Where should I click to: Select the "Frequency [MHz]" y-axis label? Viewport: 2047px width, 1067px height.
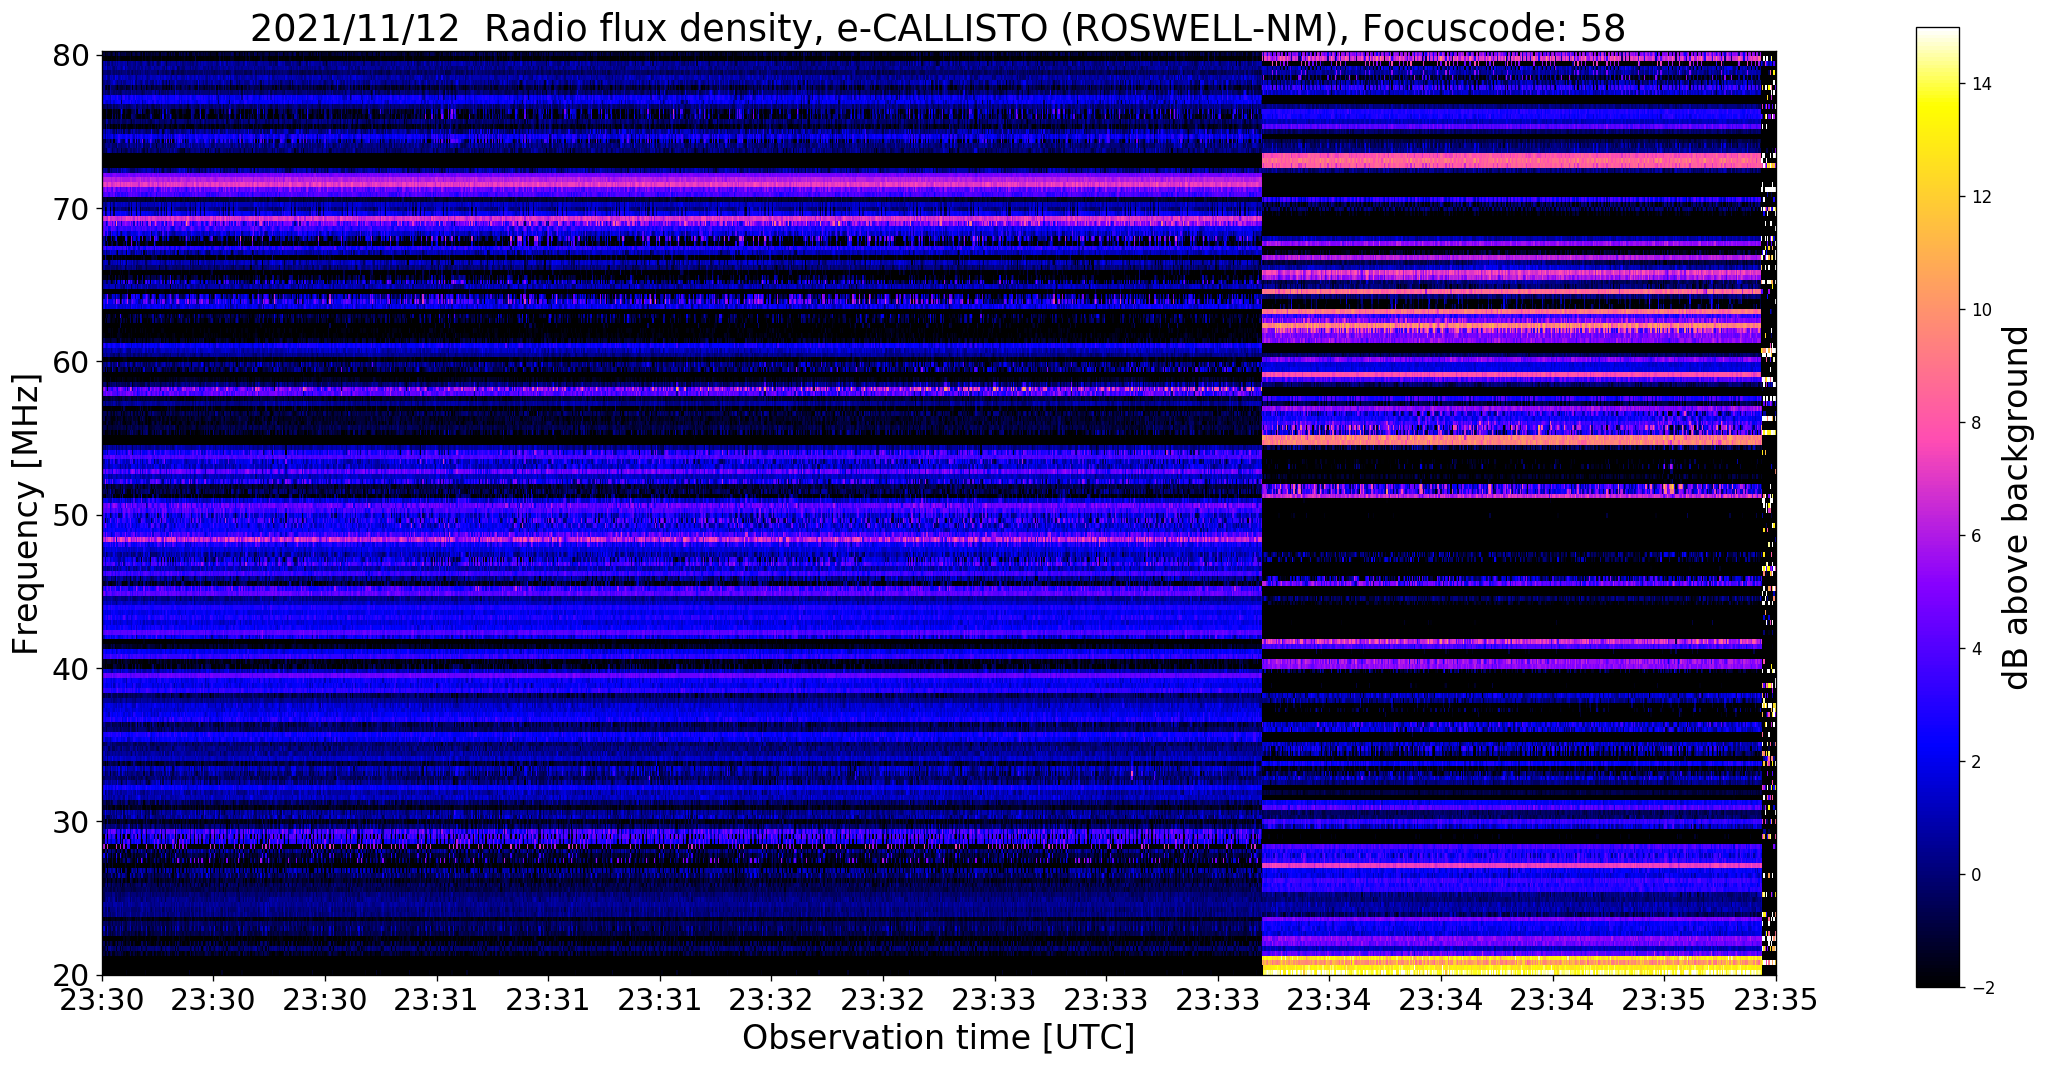point(27,514)
